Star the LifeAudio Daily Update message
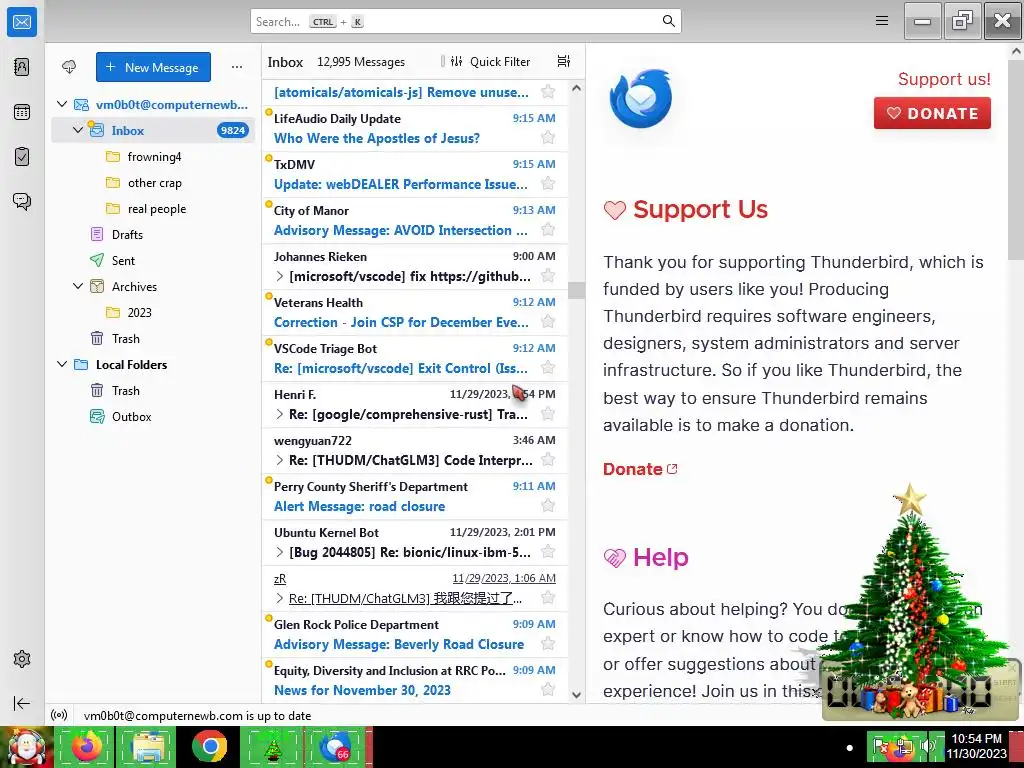 point(548,138)
